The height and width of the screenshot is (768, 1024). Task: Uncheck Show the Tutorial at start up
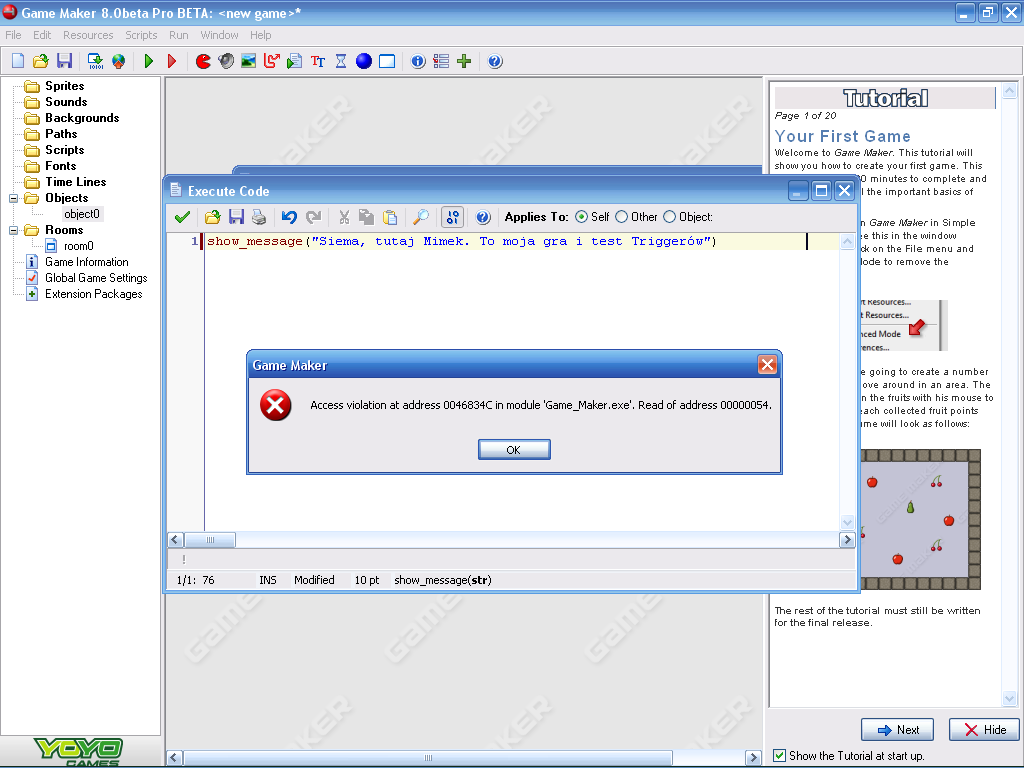click(780, 756)
